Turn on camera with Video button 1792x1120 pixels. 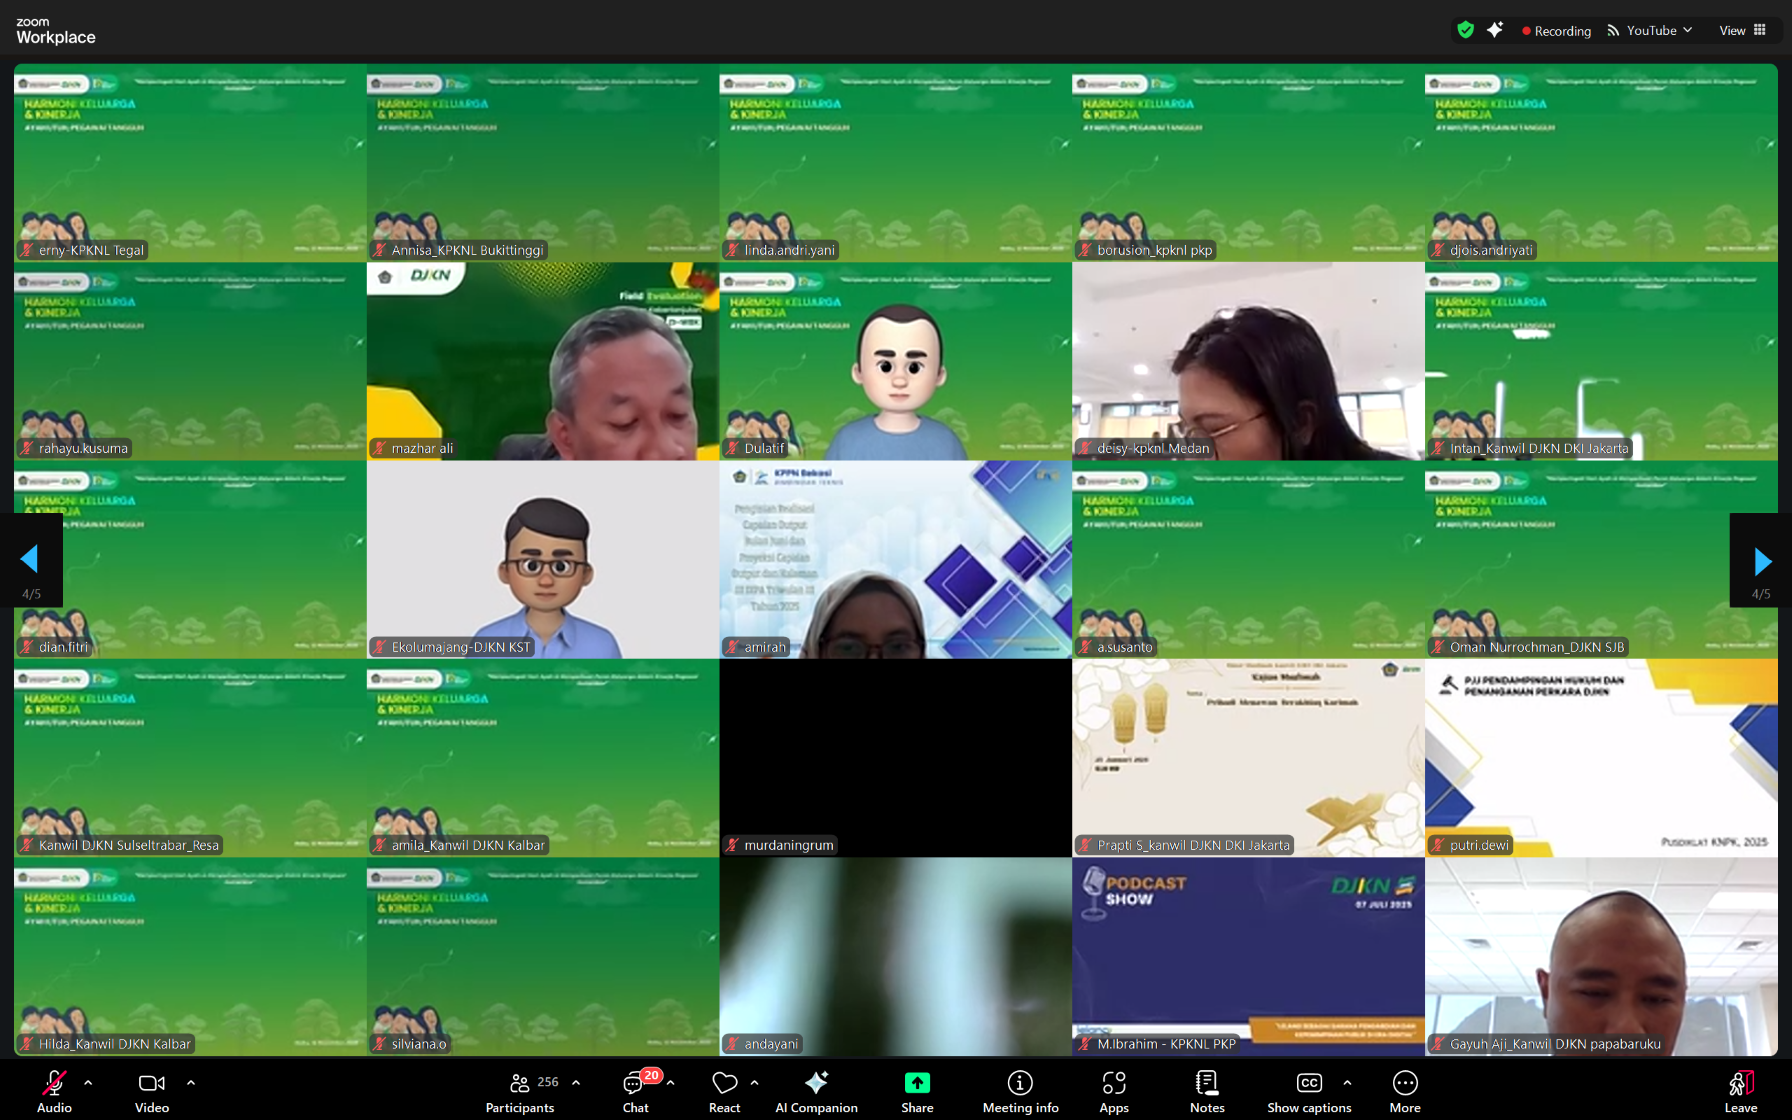pos(152,1090)
